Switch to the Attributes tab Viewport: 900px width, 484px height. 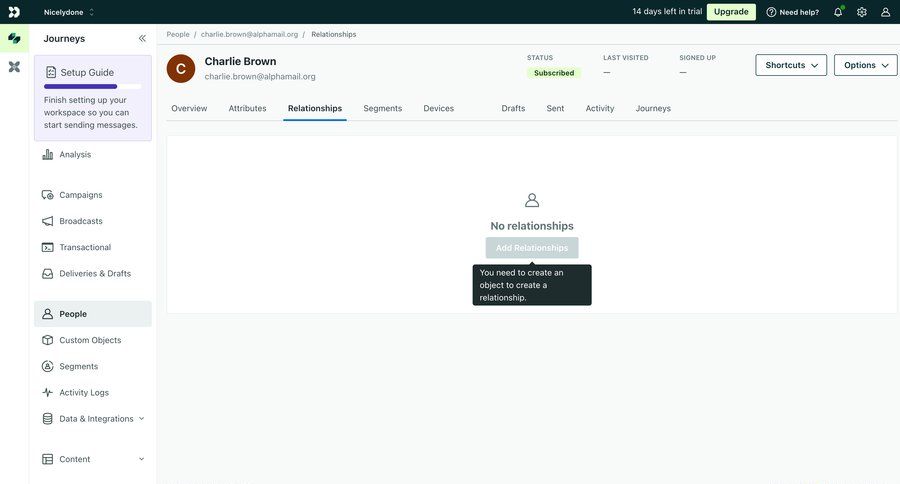(x=247, y=109)
